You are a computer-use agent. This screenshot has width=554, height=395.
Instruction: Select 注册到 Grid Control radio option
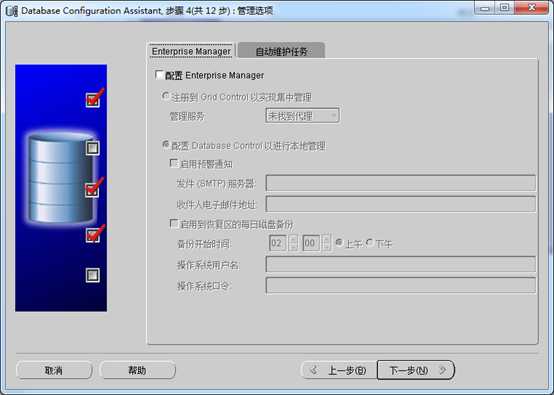click(x=165, y=96)
